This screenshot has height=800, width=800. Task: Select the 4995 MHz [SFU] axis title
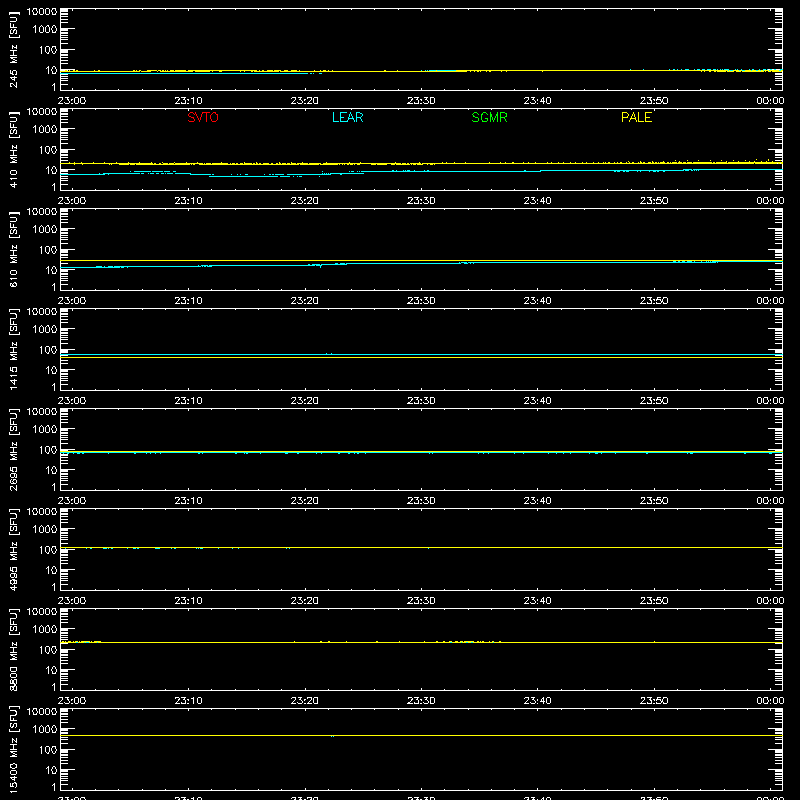tap(13, 549)
